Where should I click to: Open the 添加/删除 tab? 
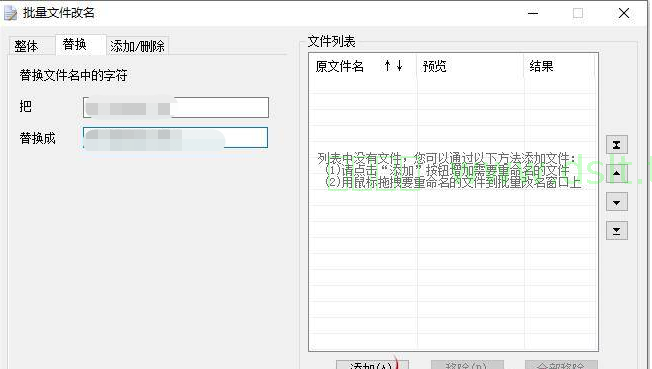click(x=138, y=46)
